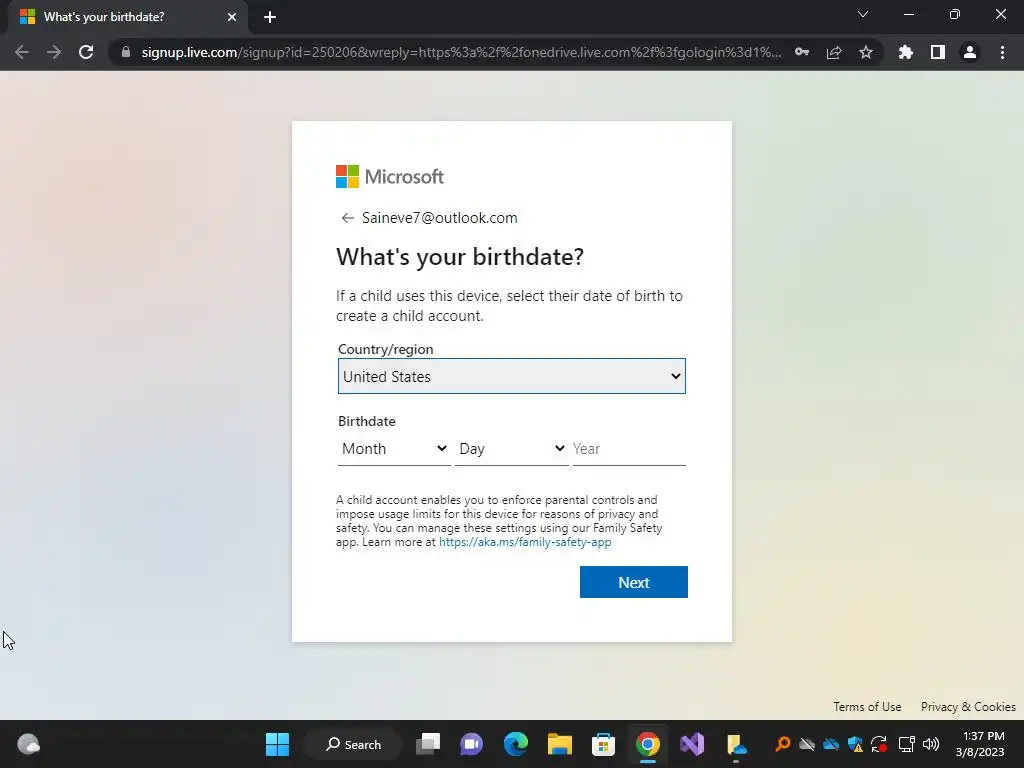
Task: Open the Chrome profile avatar
Action: pyautogui.click(x=970, y=52)
